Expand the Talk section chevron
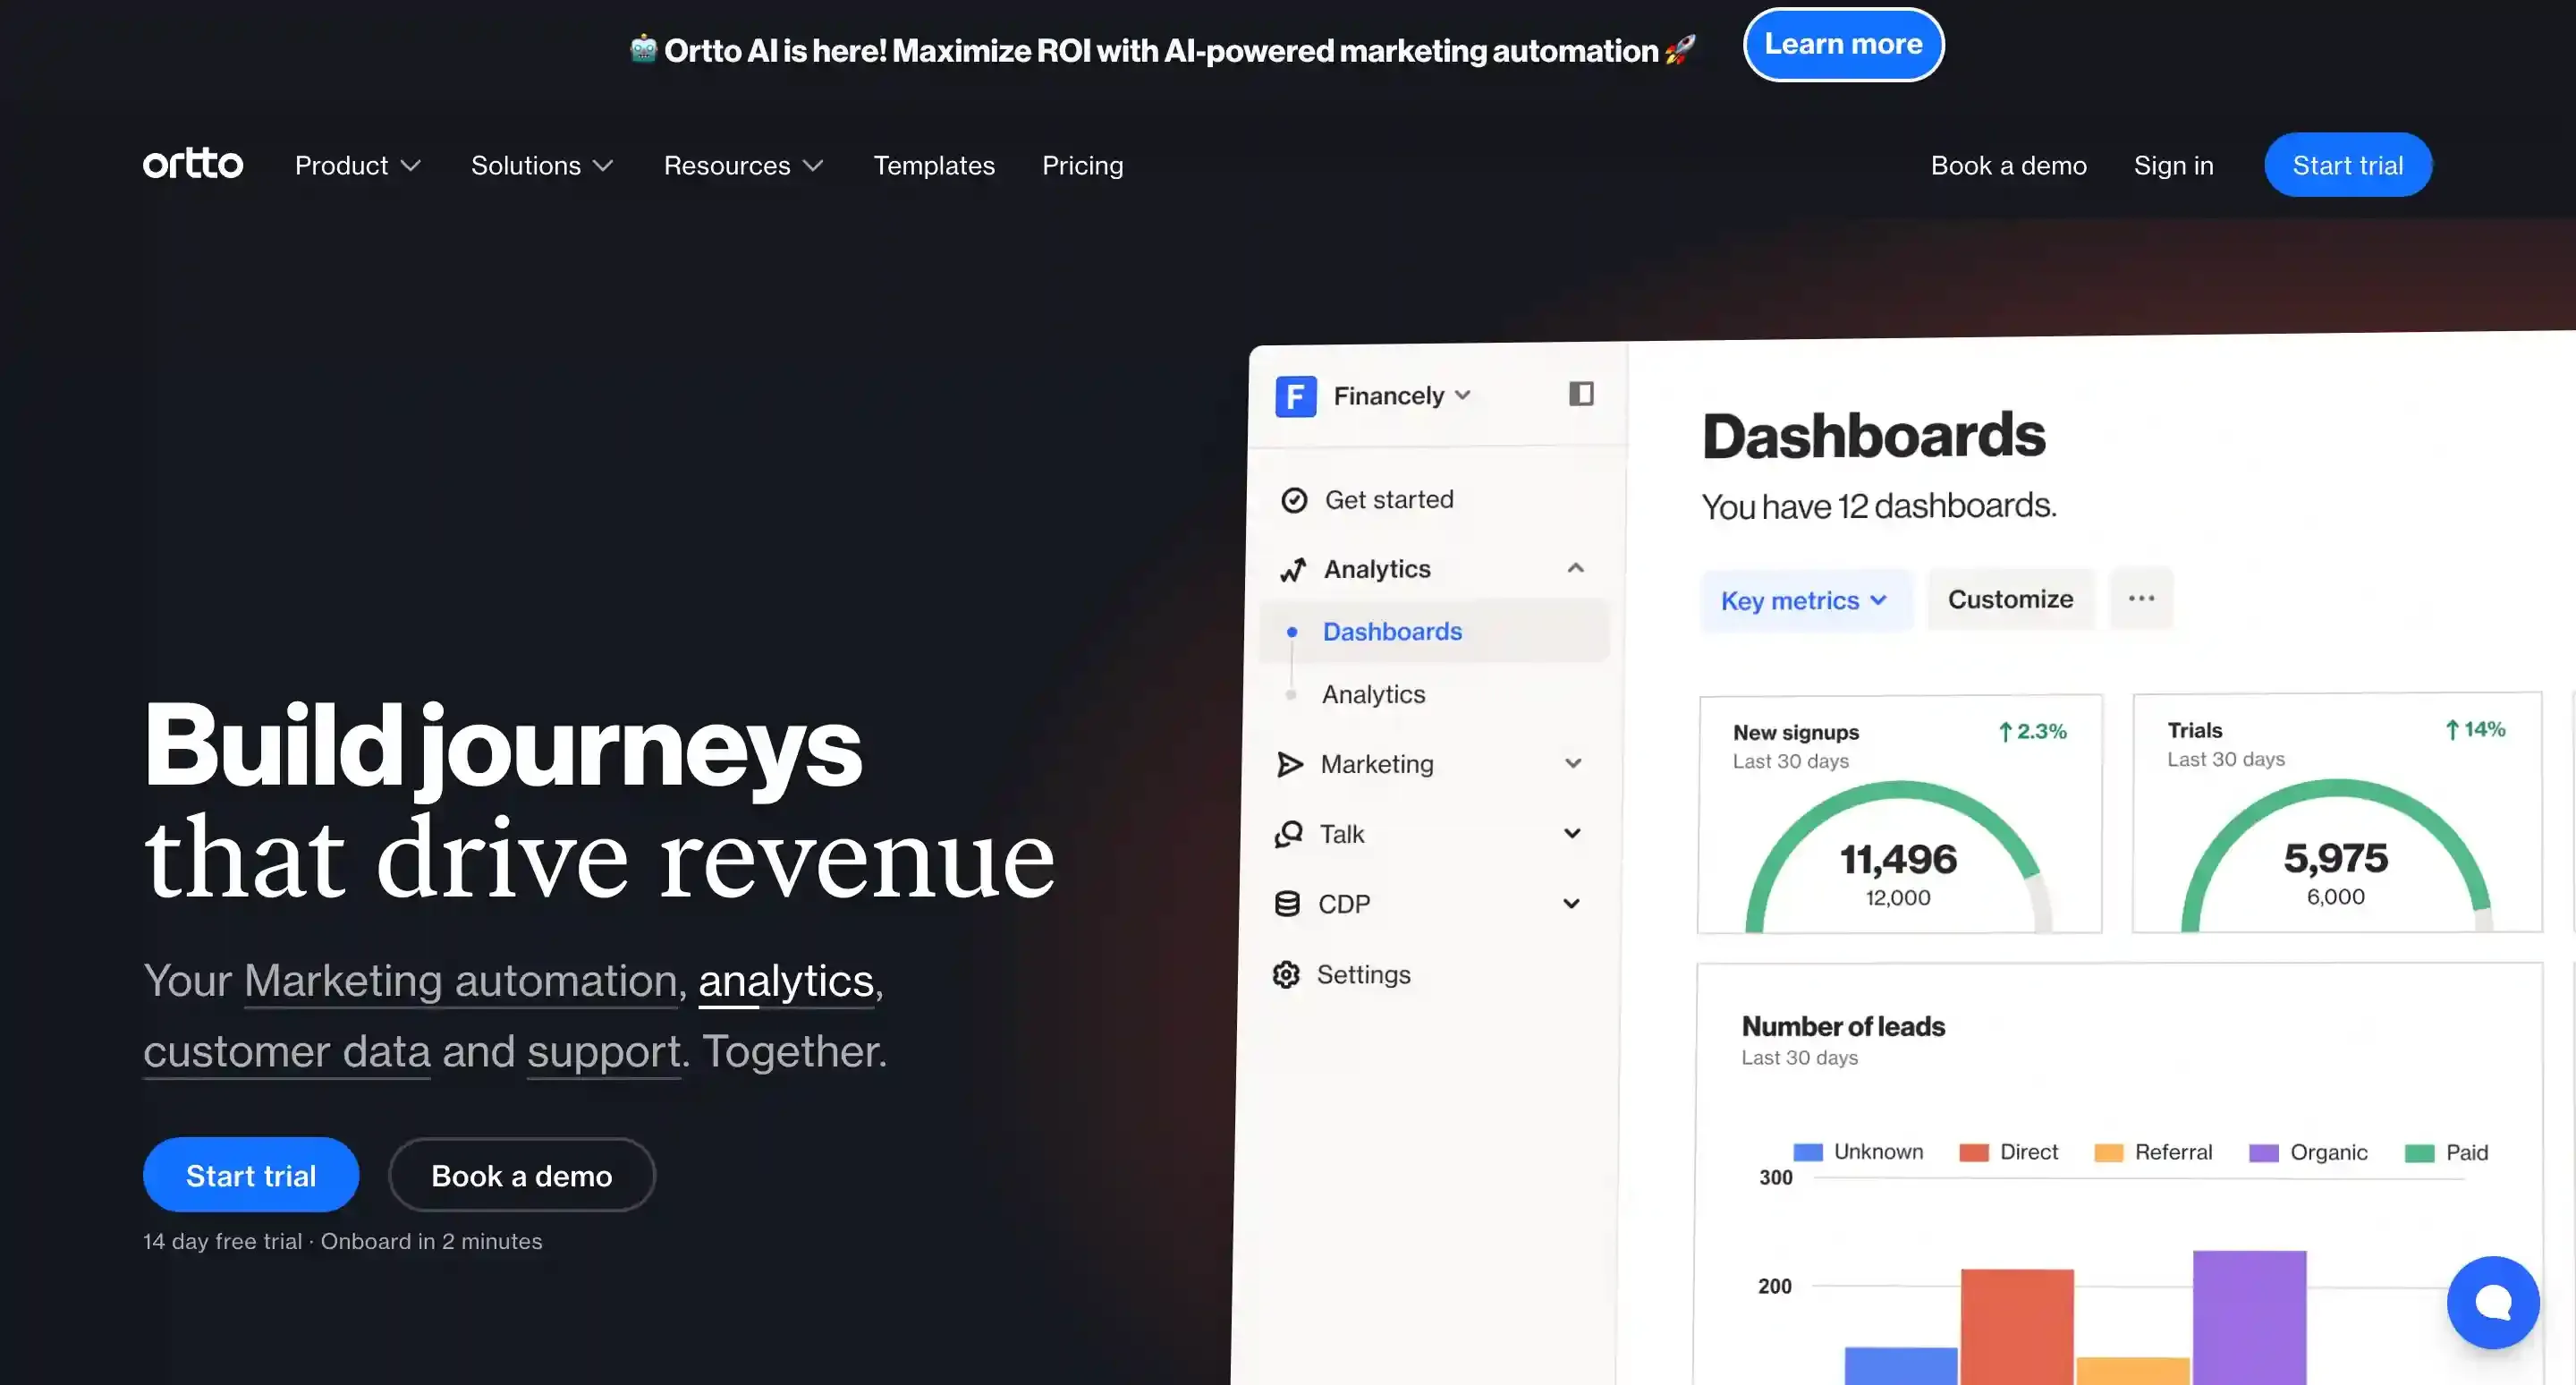Image resolution: width=2576 pixels, height=1385 pixels. click(x=1572, y=833)
